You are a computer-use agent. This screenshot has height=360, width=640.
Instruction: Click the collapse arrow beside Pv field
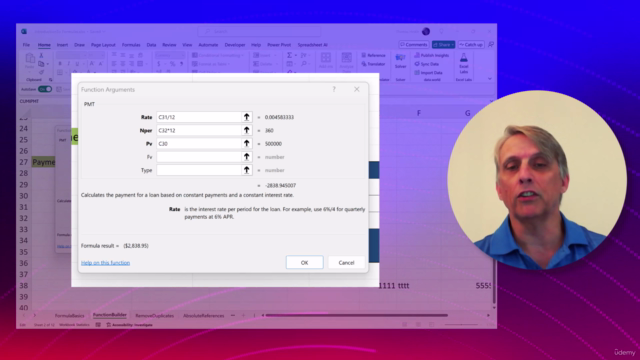[x=247, y=144]
